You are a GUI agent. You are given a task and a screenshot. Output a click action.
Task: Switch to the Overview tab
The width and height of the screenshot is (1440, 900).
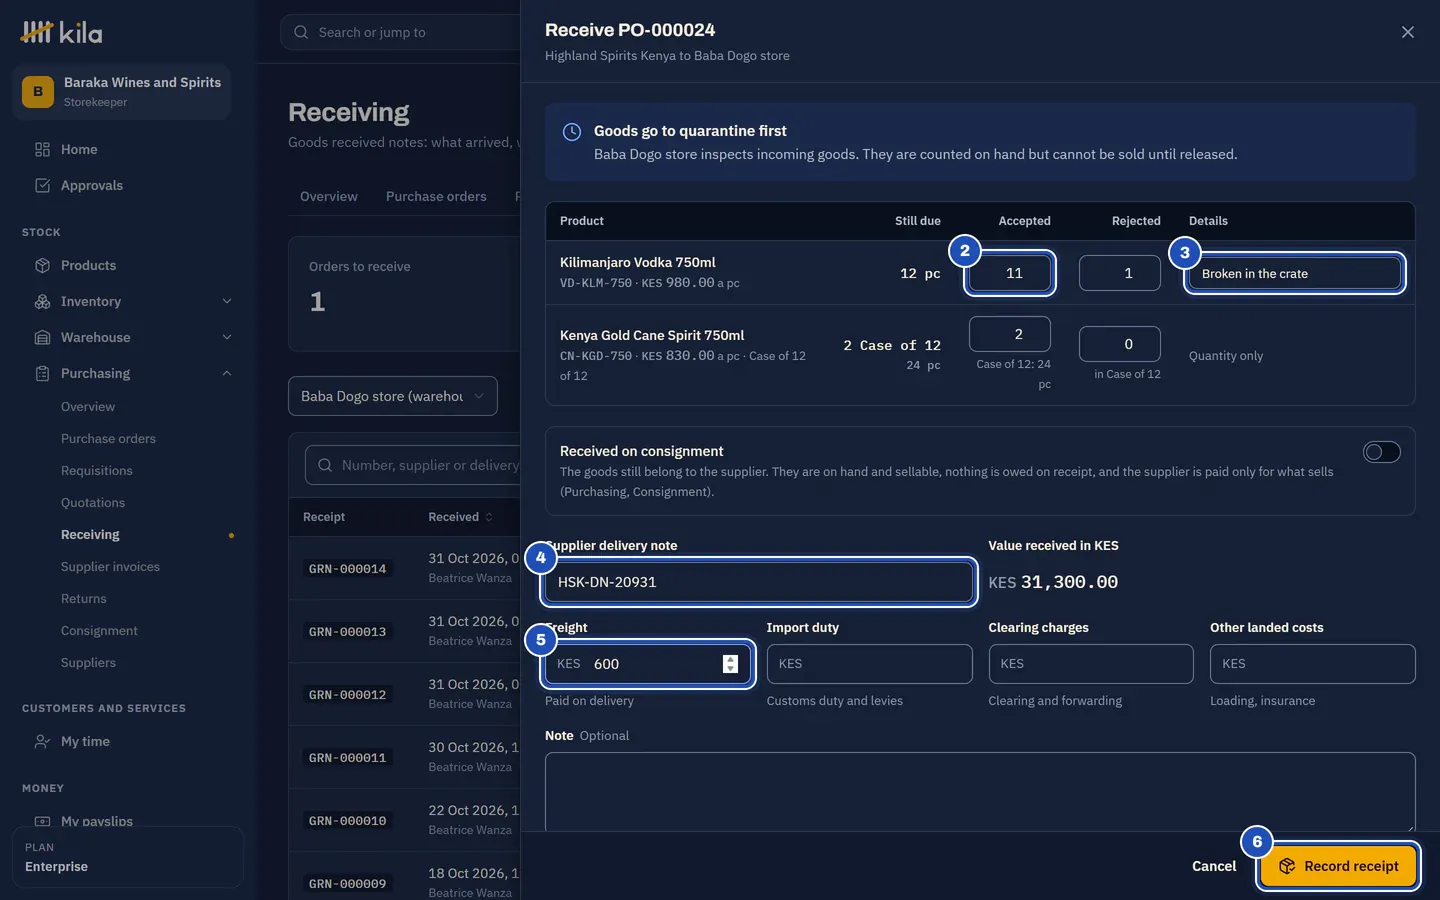329,196
